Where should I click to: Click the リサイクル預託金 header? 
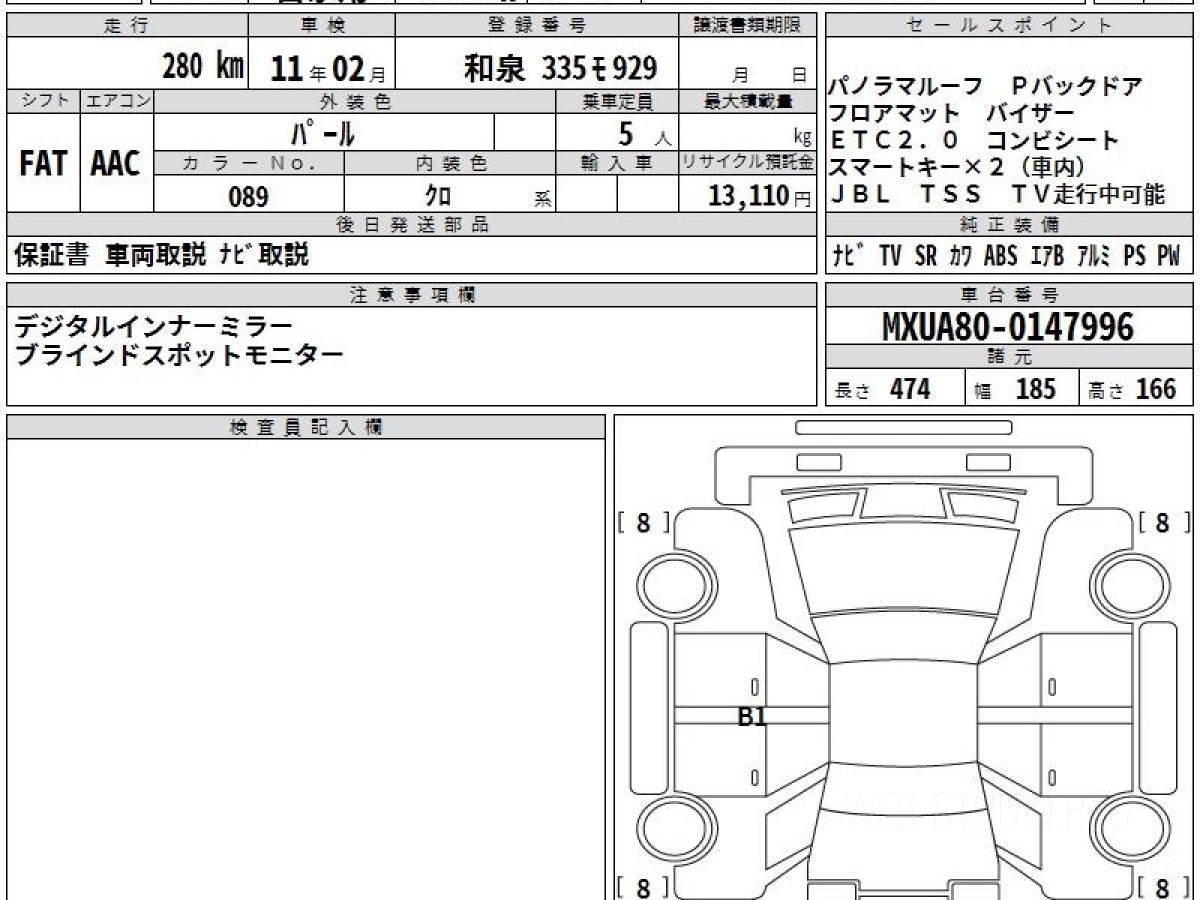[x=748, y=163]
